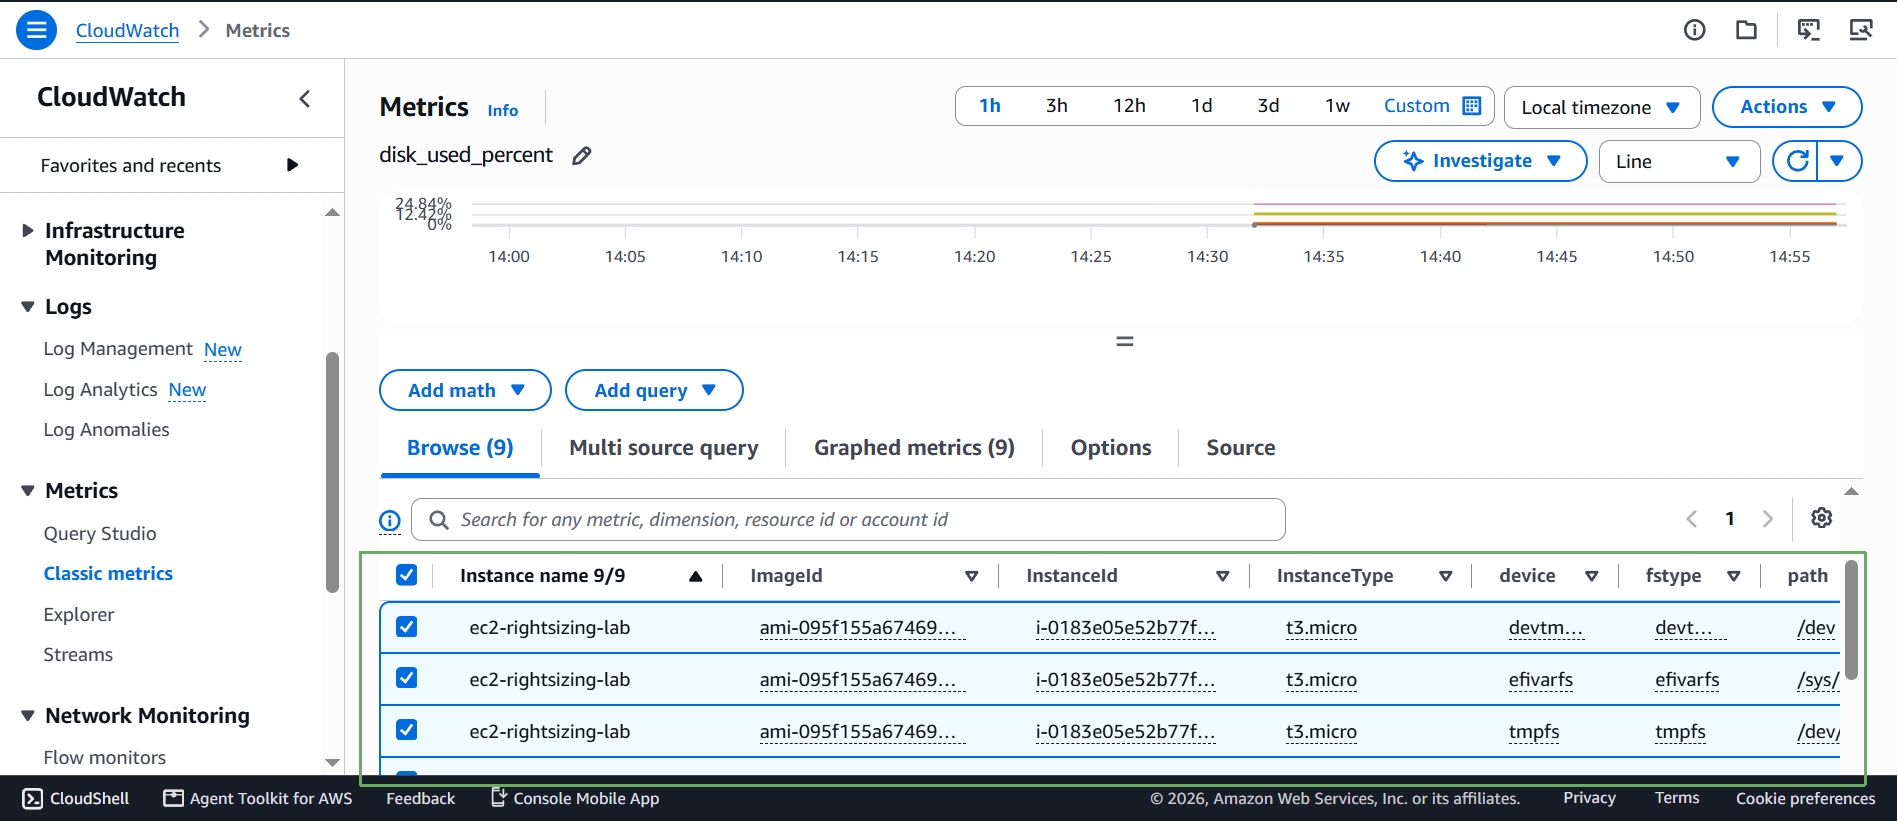Select the 3h time range
The height and width of the screenshot is (821, 1898).
(1057, 106)
